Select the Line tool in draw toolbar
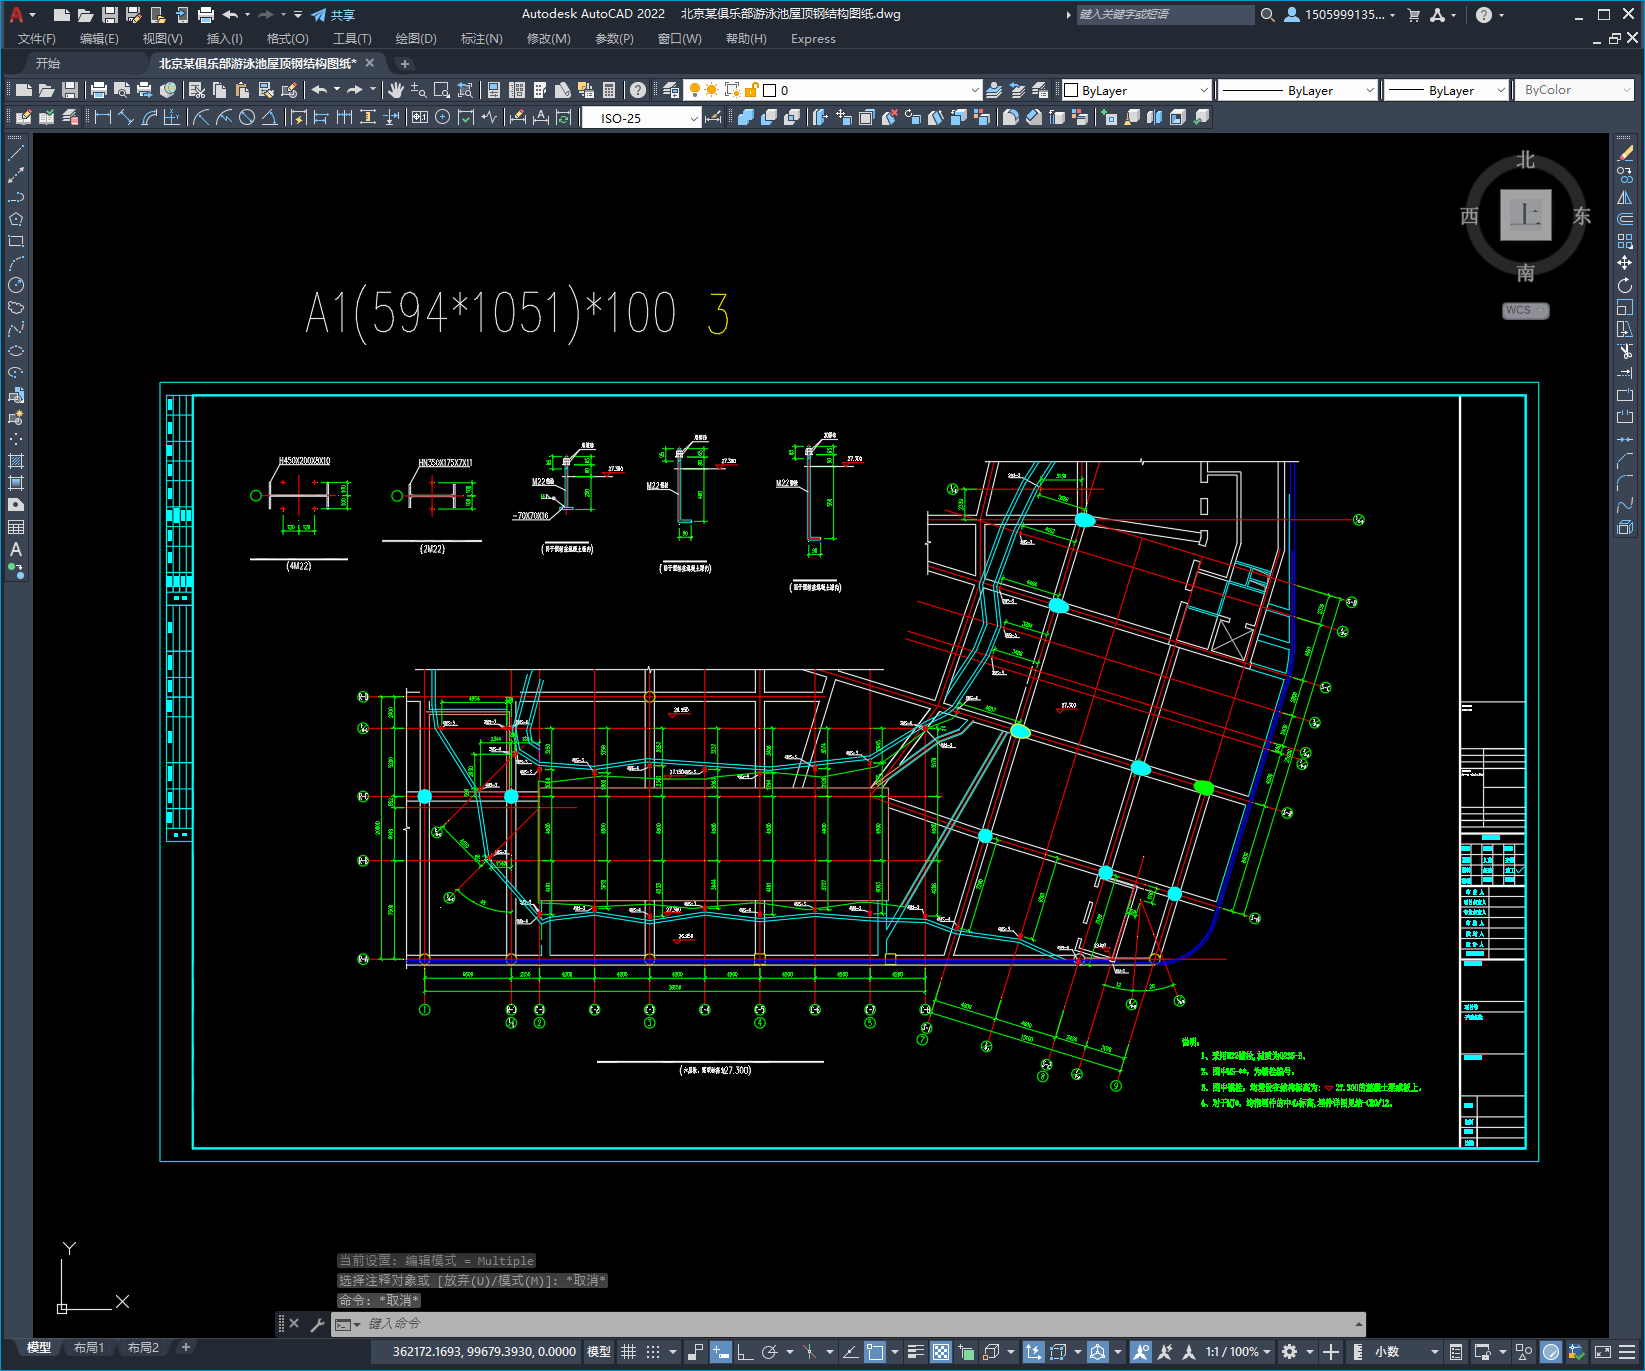Viewport: 1645px width, 1371px height. 16,154
